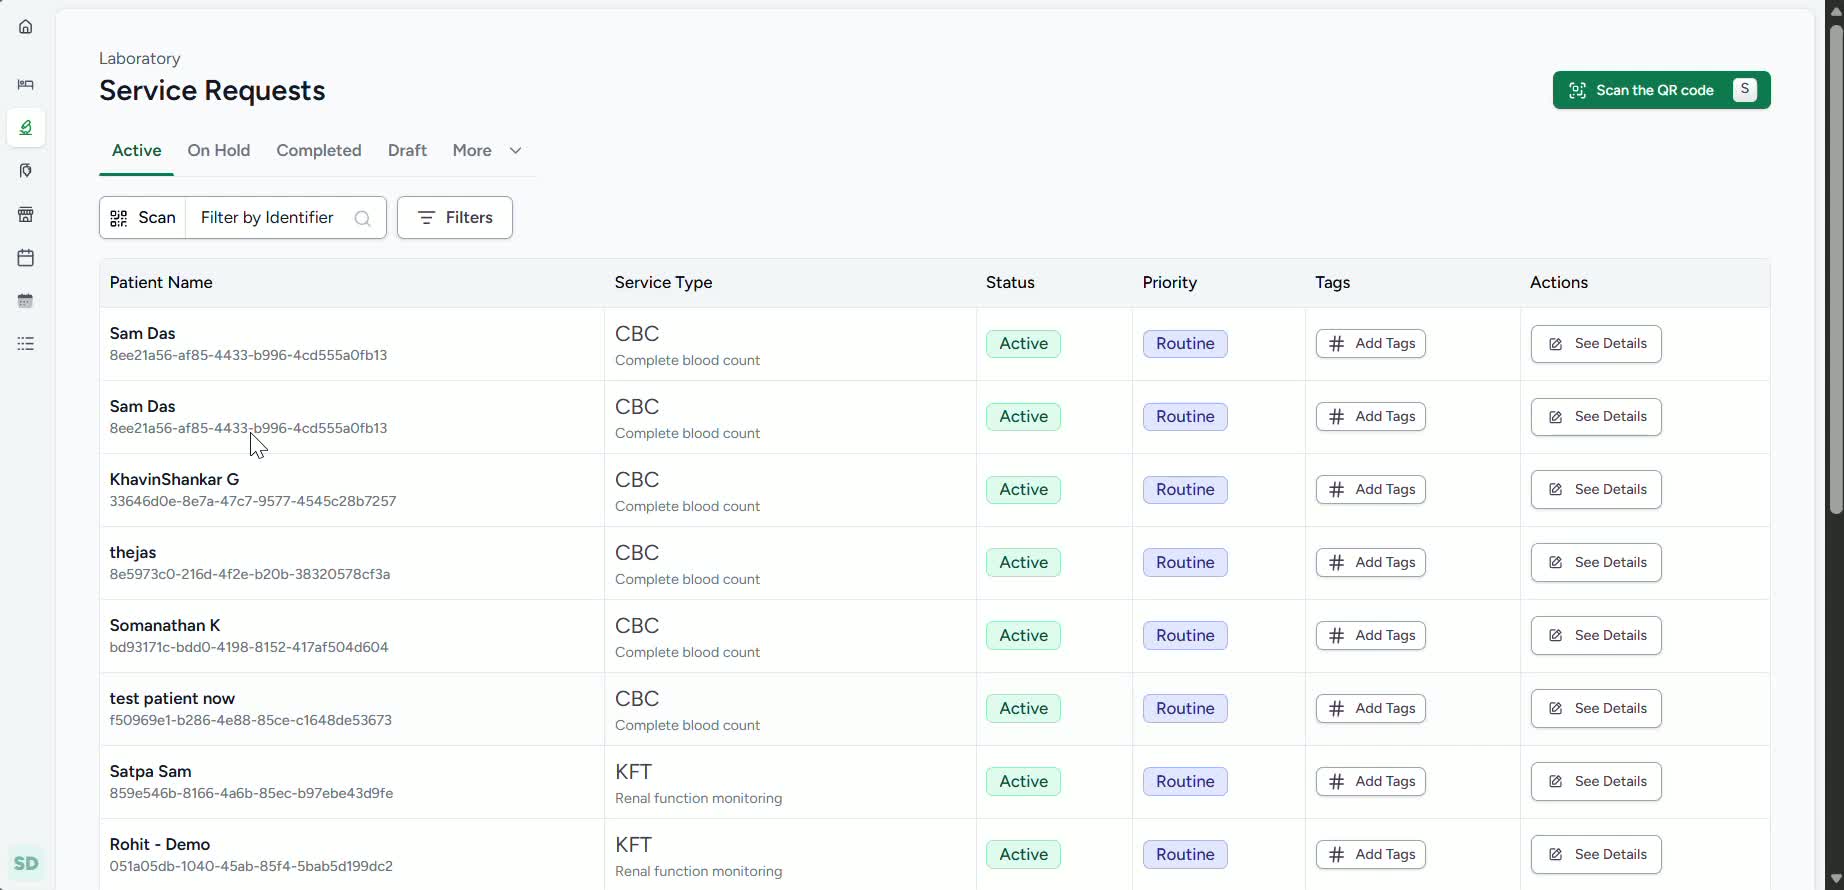Click the vertical page scrollbar

click(1835, 270)
